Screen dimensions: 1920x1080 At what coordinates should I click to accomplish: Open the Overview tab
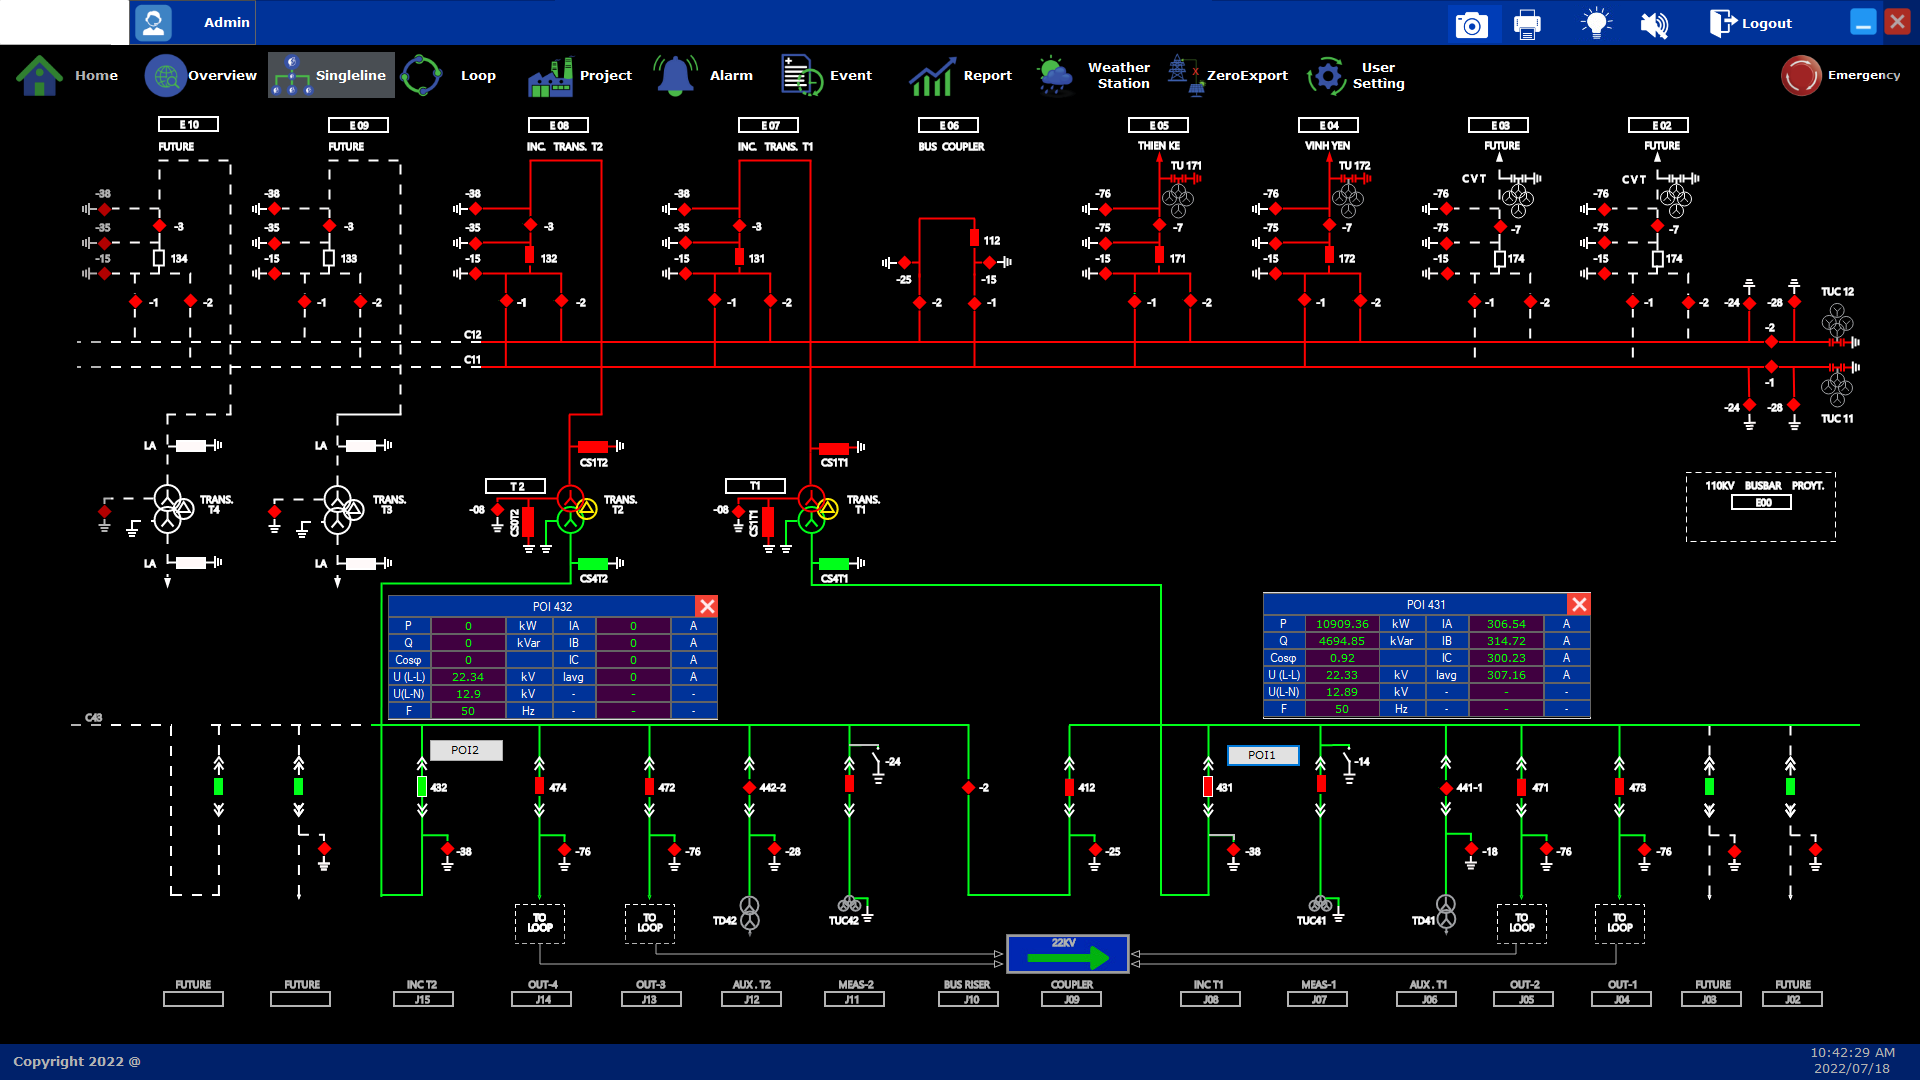(201, 76)
